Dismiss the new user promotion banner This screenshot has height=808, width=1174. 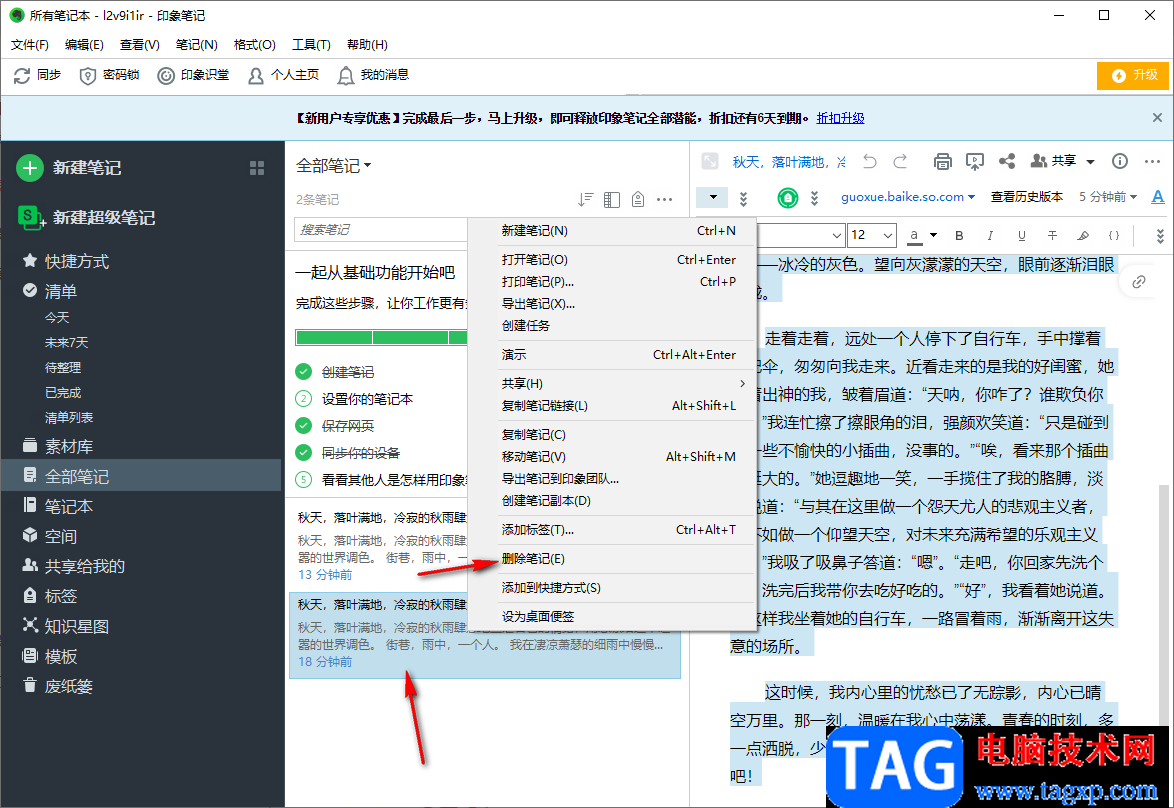[x=1157, y=118]
